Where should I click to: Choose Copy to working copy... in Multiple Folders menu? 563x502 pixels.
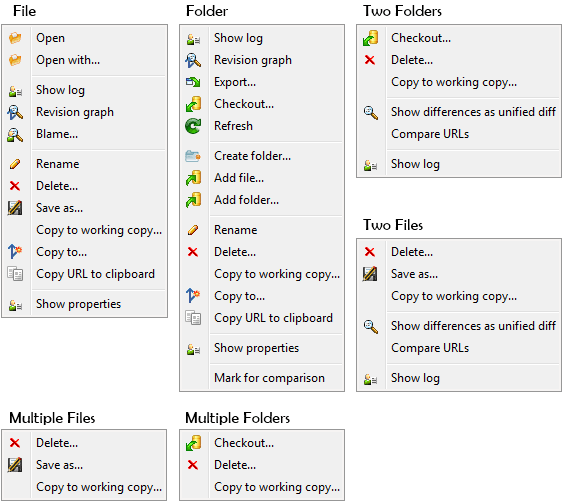point(276,487)
